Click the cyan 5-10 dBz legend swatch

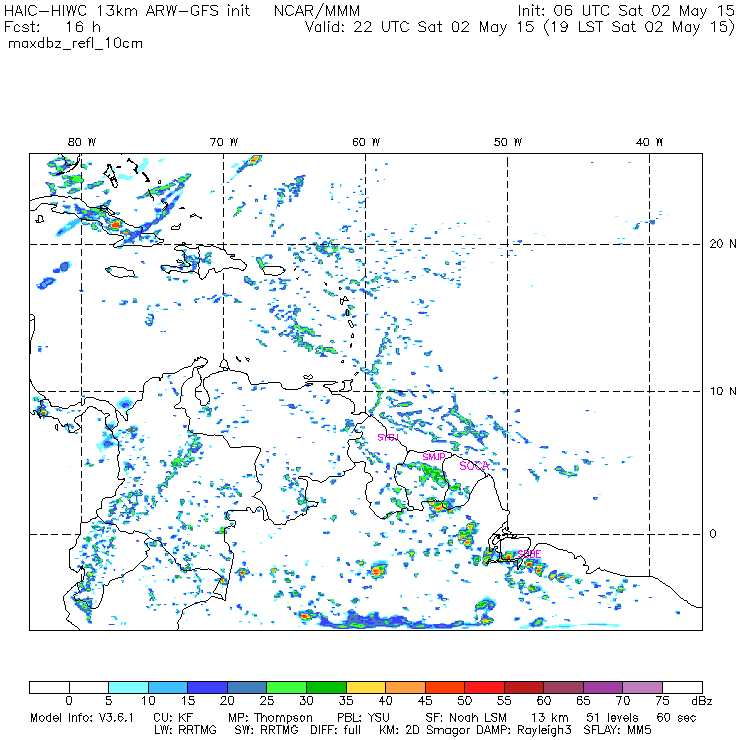tap(128, 687)
